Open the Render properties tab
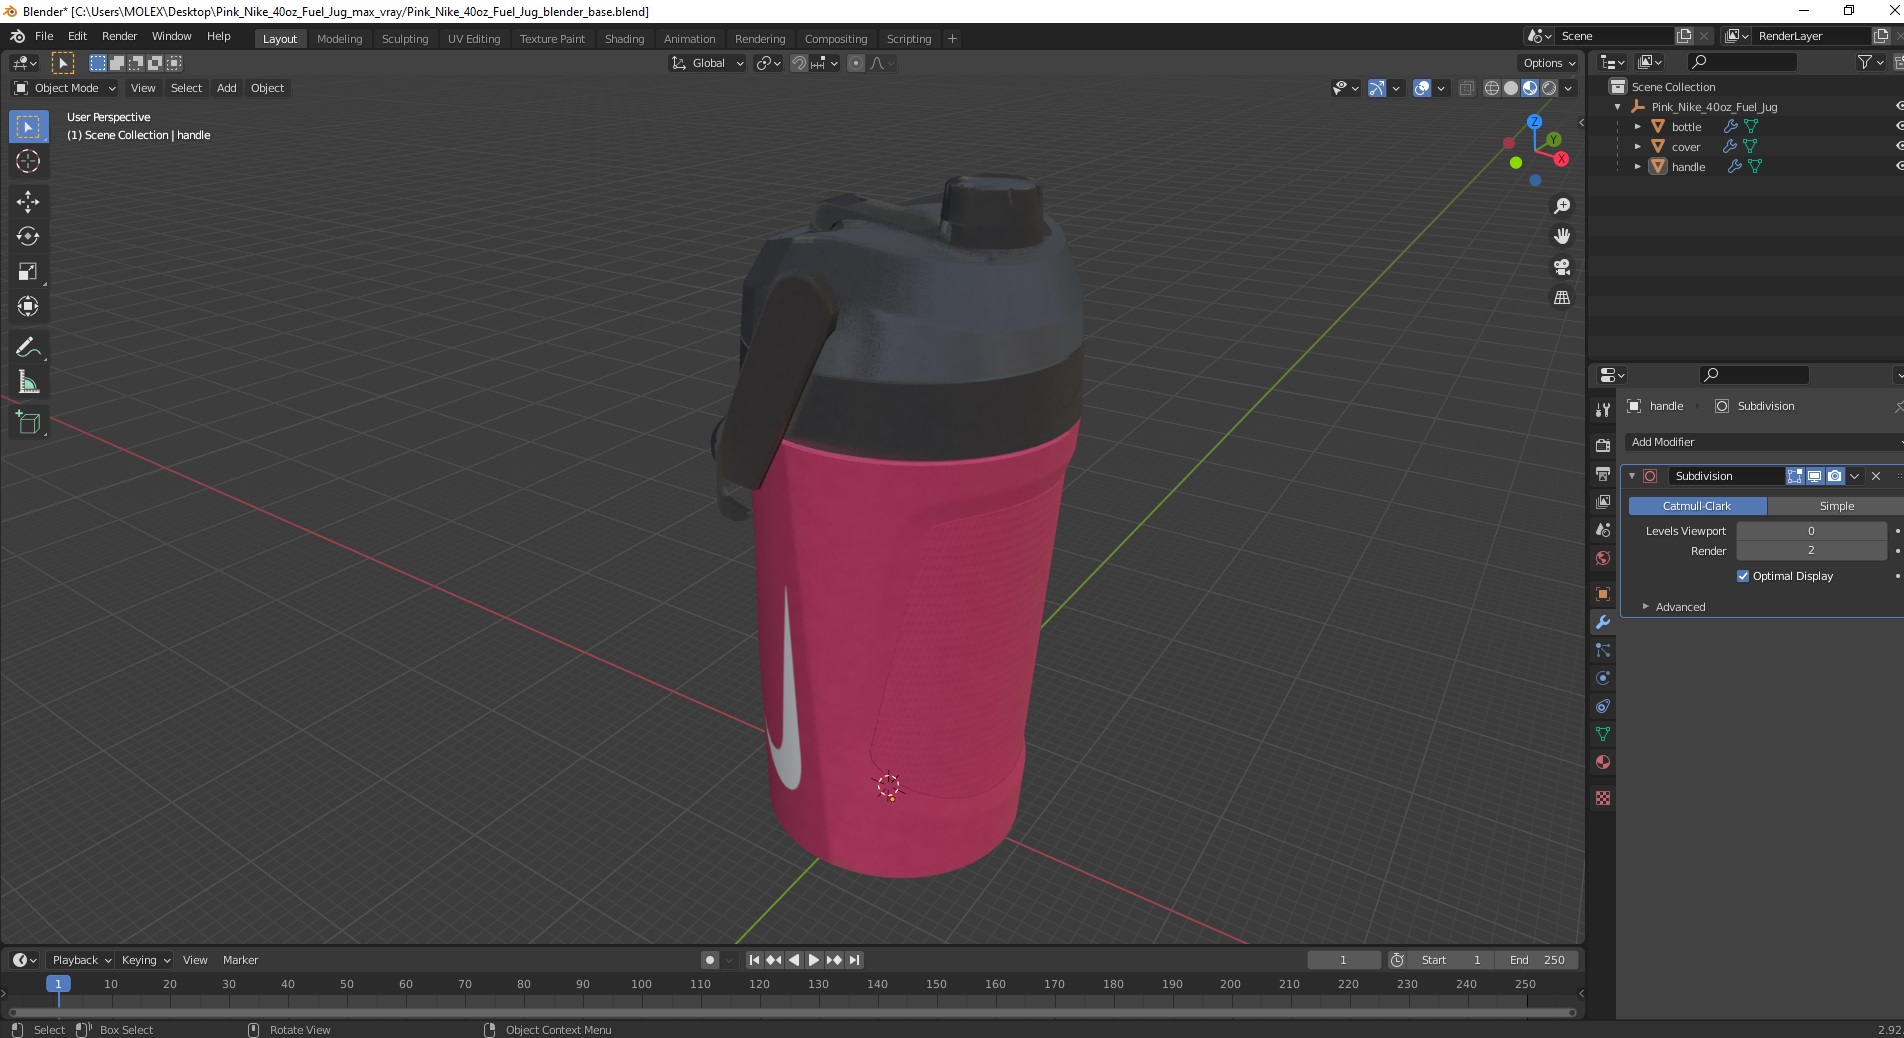Image resolution: width=1904 pixels, height=1038 pixels. 1603,445
